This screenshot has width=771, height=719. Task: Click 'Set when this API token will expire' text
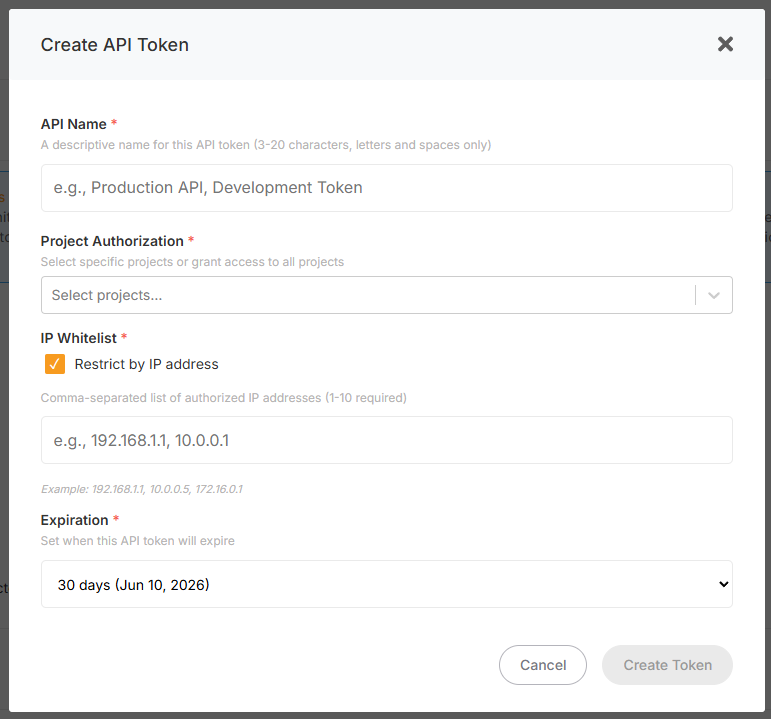pos(138,540)
